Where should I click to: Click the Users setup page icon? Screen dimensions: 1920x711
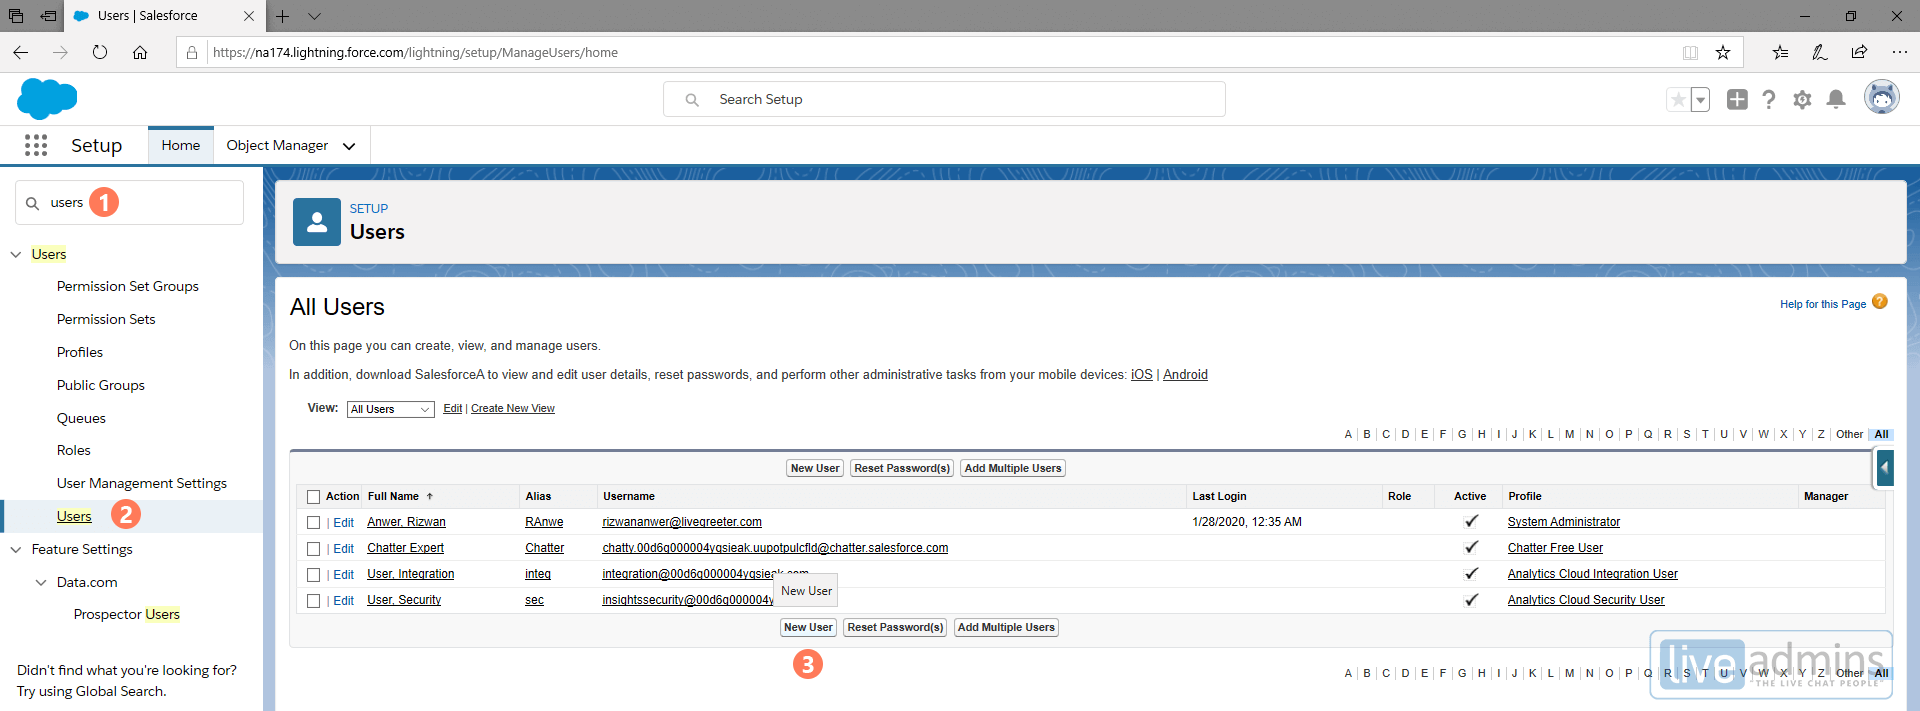click(x=317, y=222)
